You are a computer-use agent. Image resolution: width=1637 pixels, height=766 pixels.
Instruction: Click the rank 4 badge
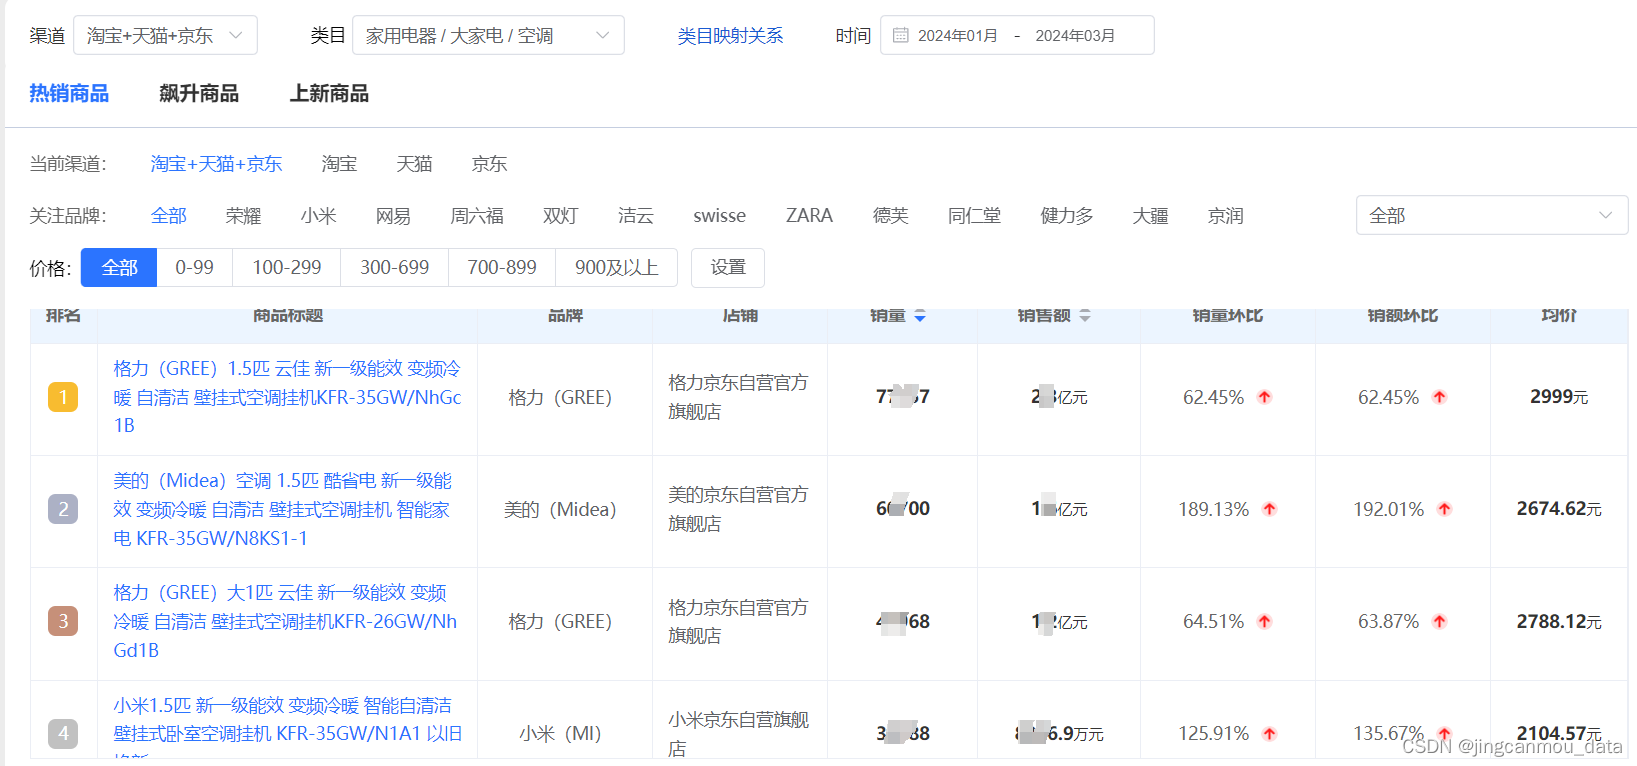(63, 733)
